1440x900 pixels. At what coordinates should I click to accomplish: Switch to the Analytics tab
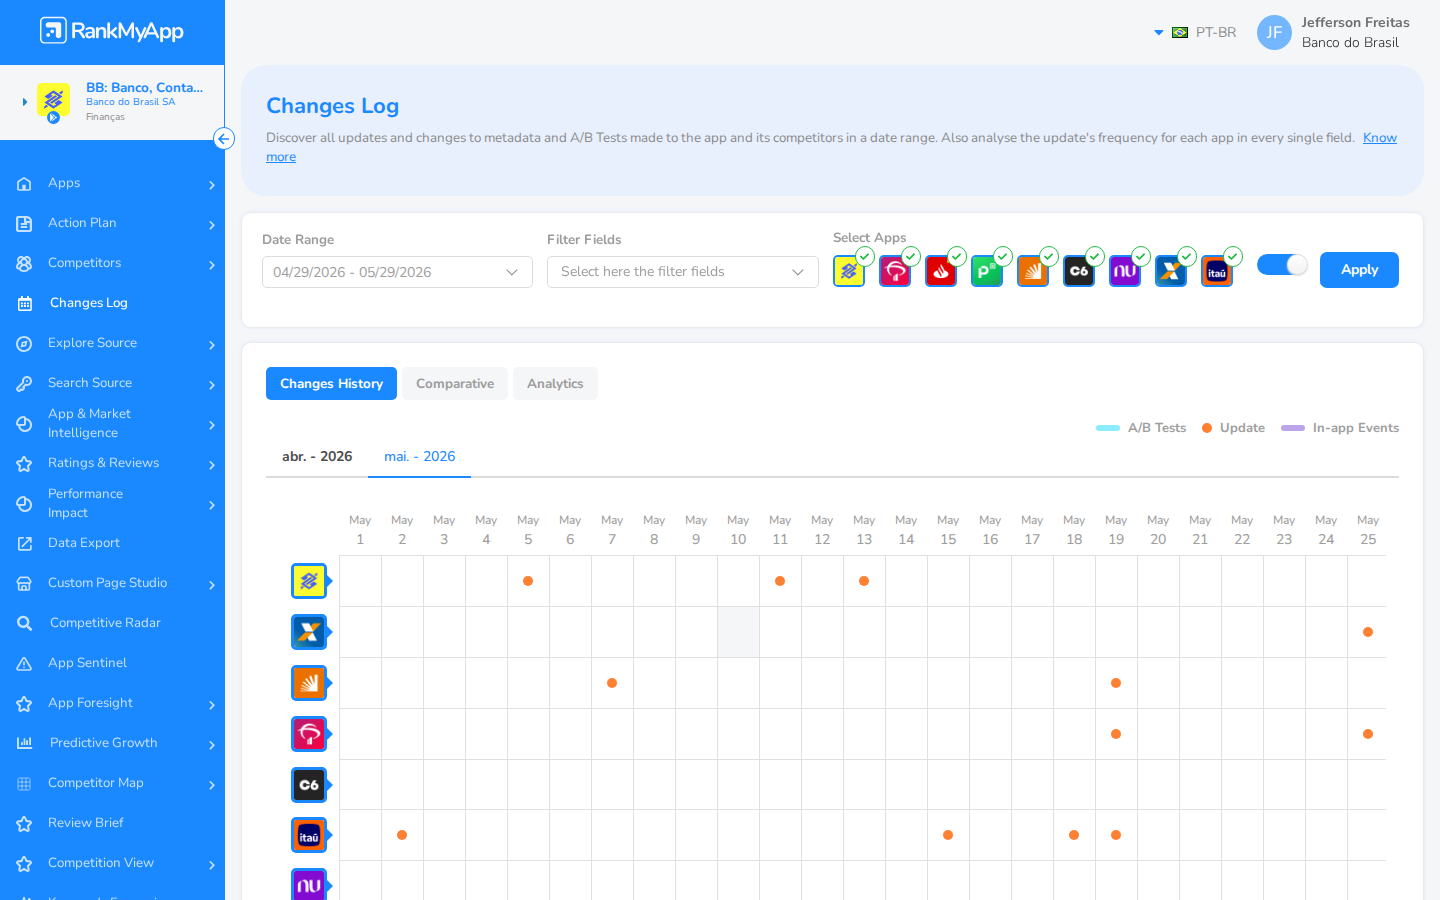[x=555, y=383]
